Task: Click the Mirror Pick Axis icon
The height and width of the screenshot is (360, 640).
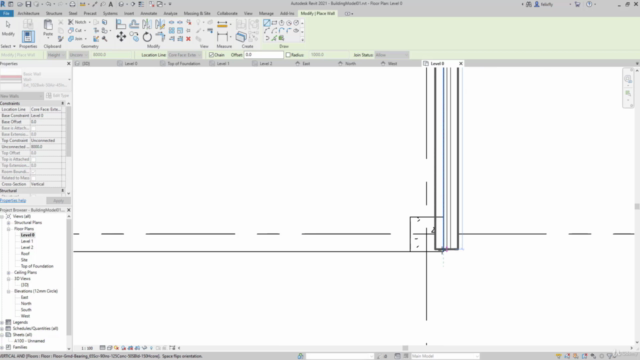Action: point(147,24)
